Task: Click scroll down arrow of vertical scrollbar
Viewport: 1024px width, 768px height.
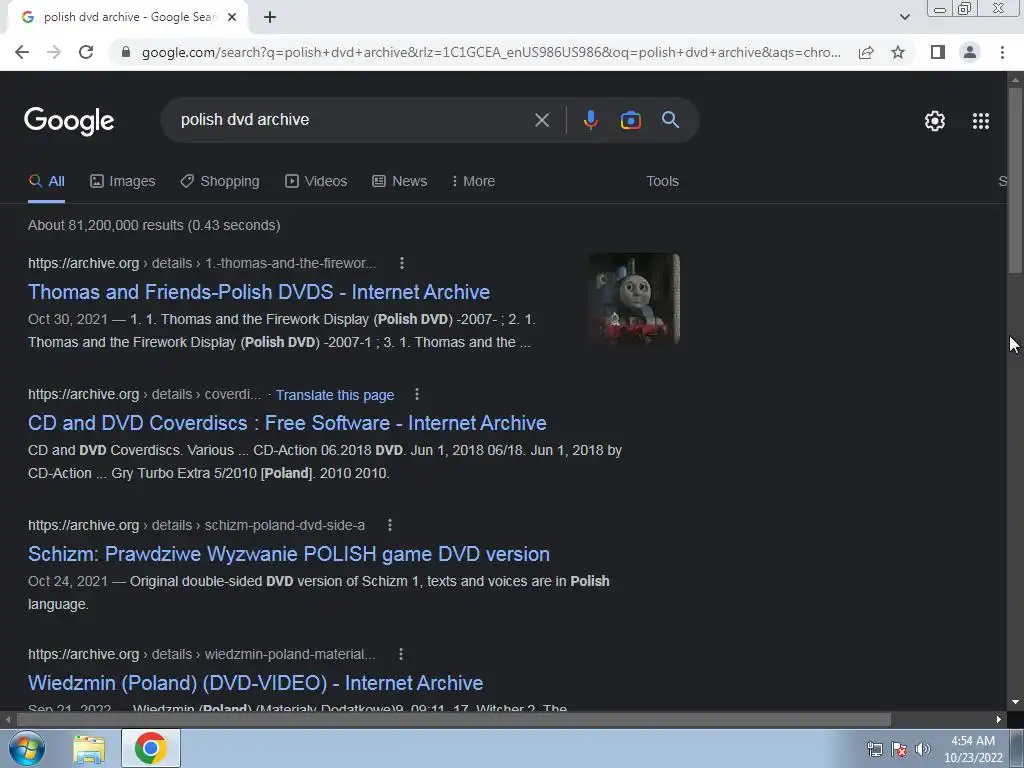Action: click(x=1015, y=703)
